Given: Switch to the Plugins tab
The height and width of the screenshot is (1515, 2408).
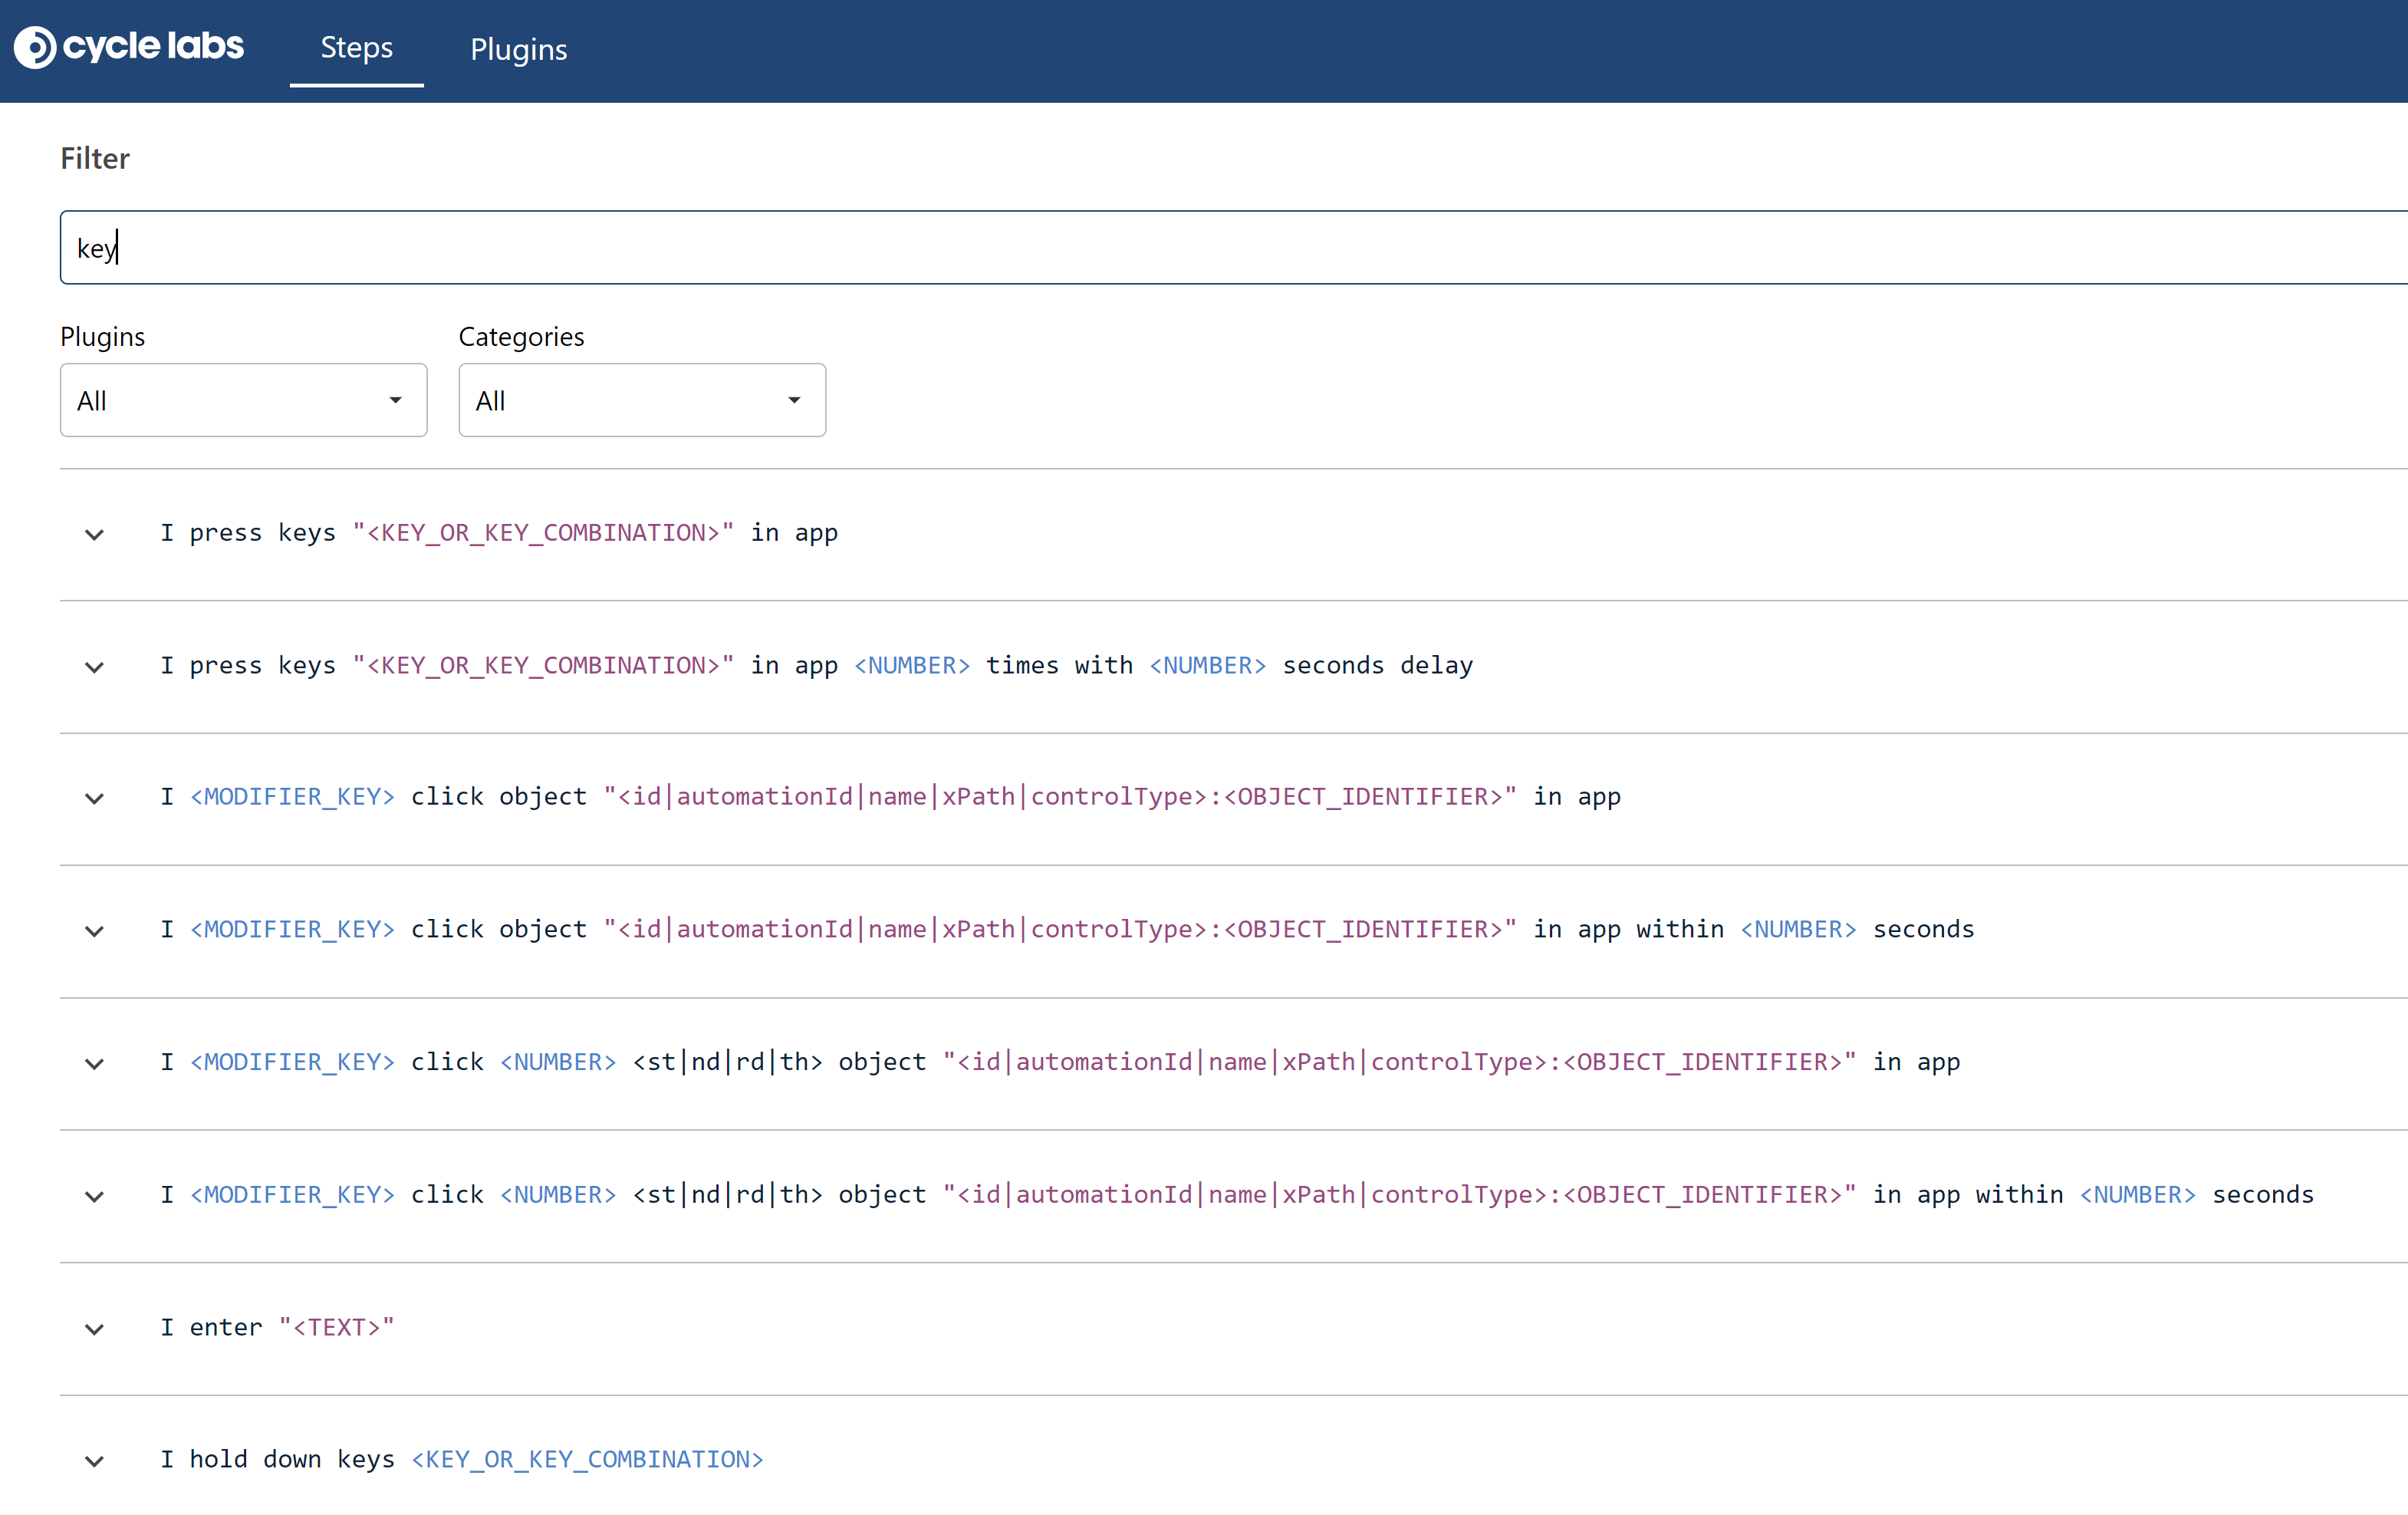Looking at the screenshot, I should point(518,49).
